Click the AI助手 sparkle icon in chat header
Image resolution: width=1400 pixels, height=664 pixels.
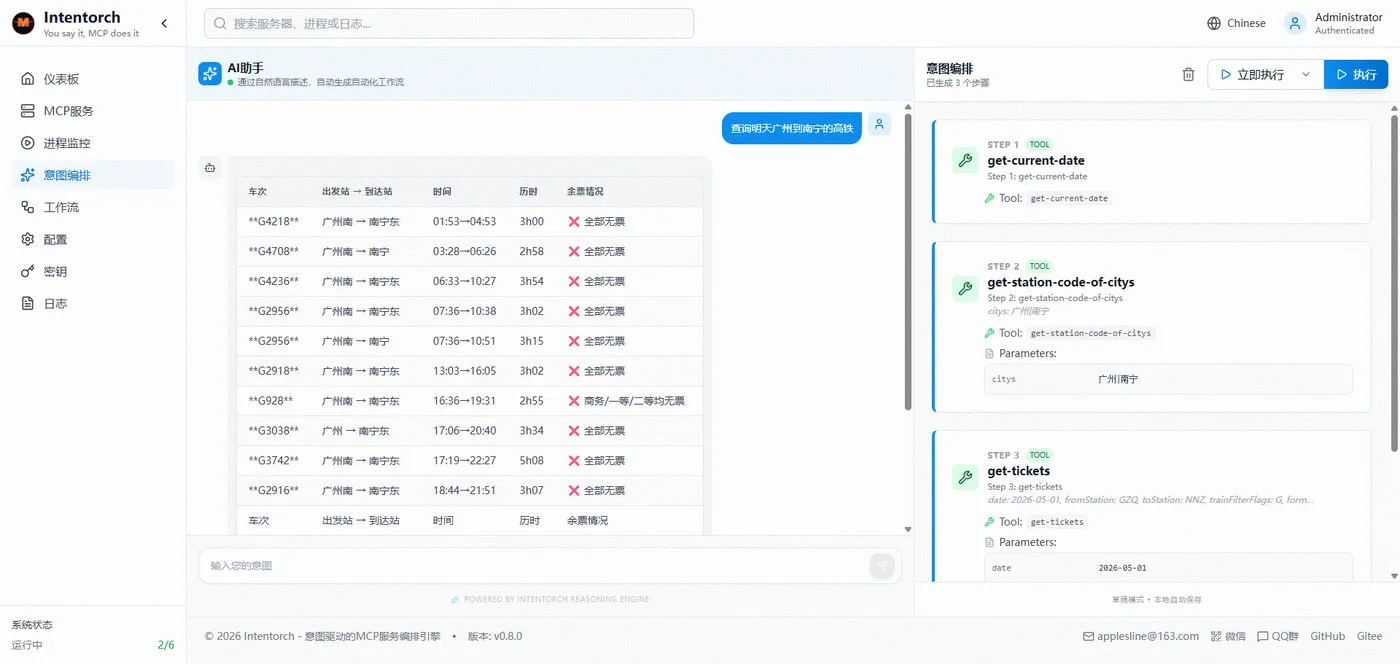pos(210,74)
